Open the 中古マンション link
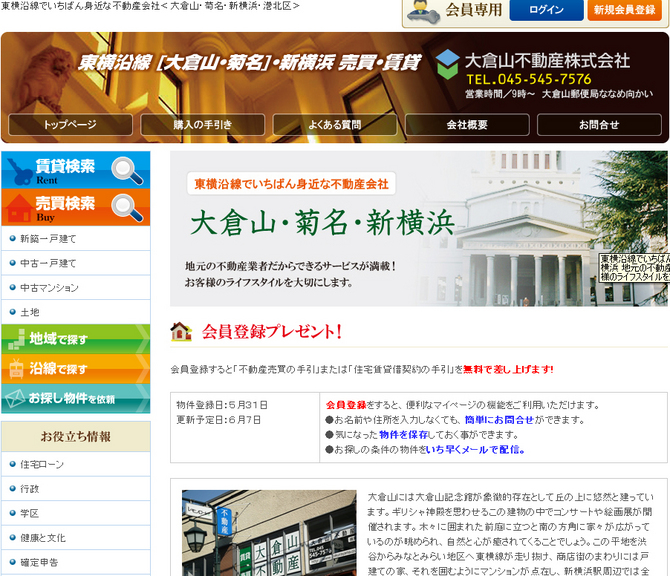This screenshot has height=576, width=670. coord(49,288)
